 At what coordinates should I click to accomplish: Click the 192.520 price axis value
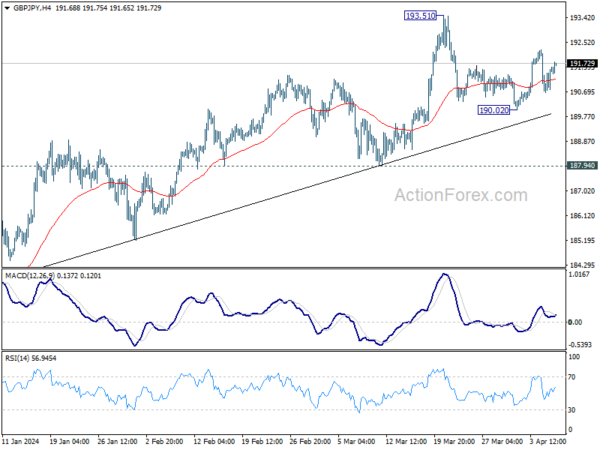[582, 42]
